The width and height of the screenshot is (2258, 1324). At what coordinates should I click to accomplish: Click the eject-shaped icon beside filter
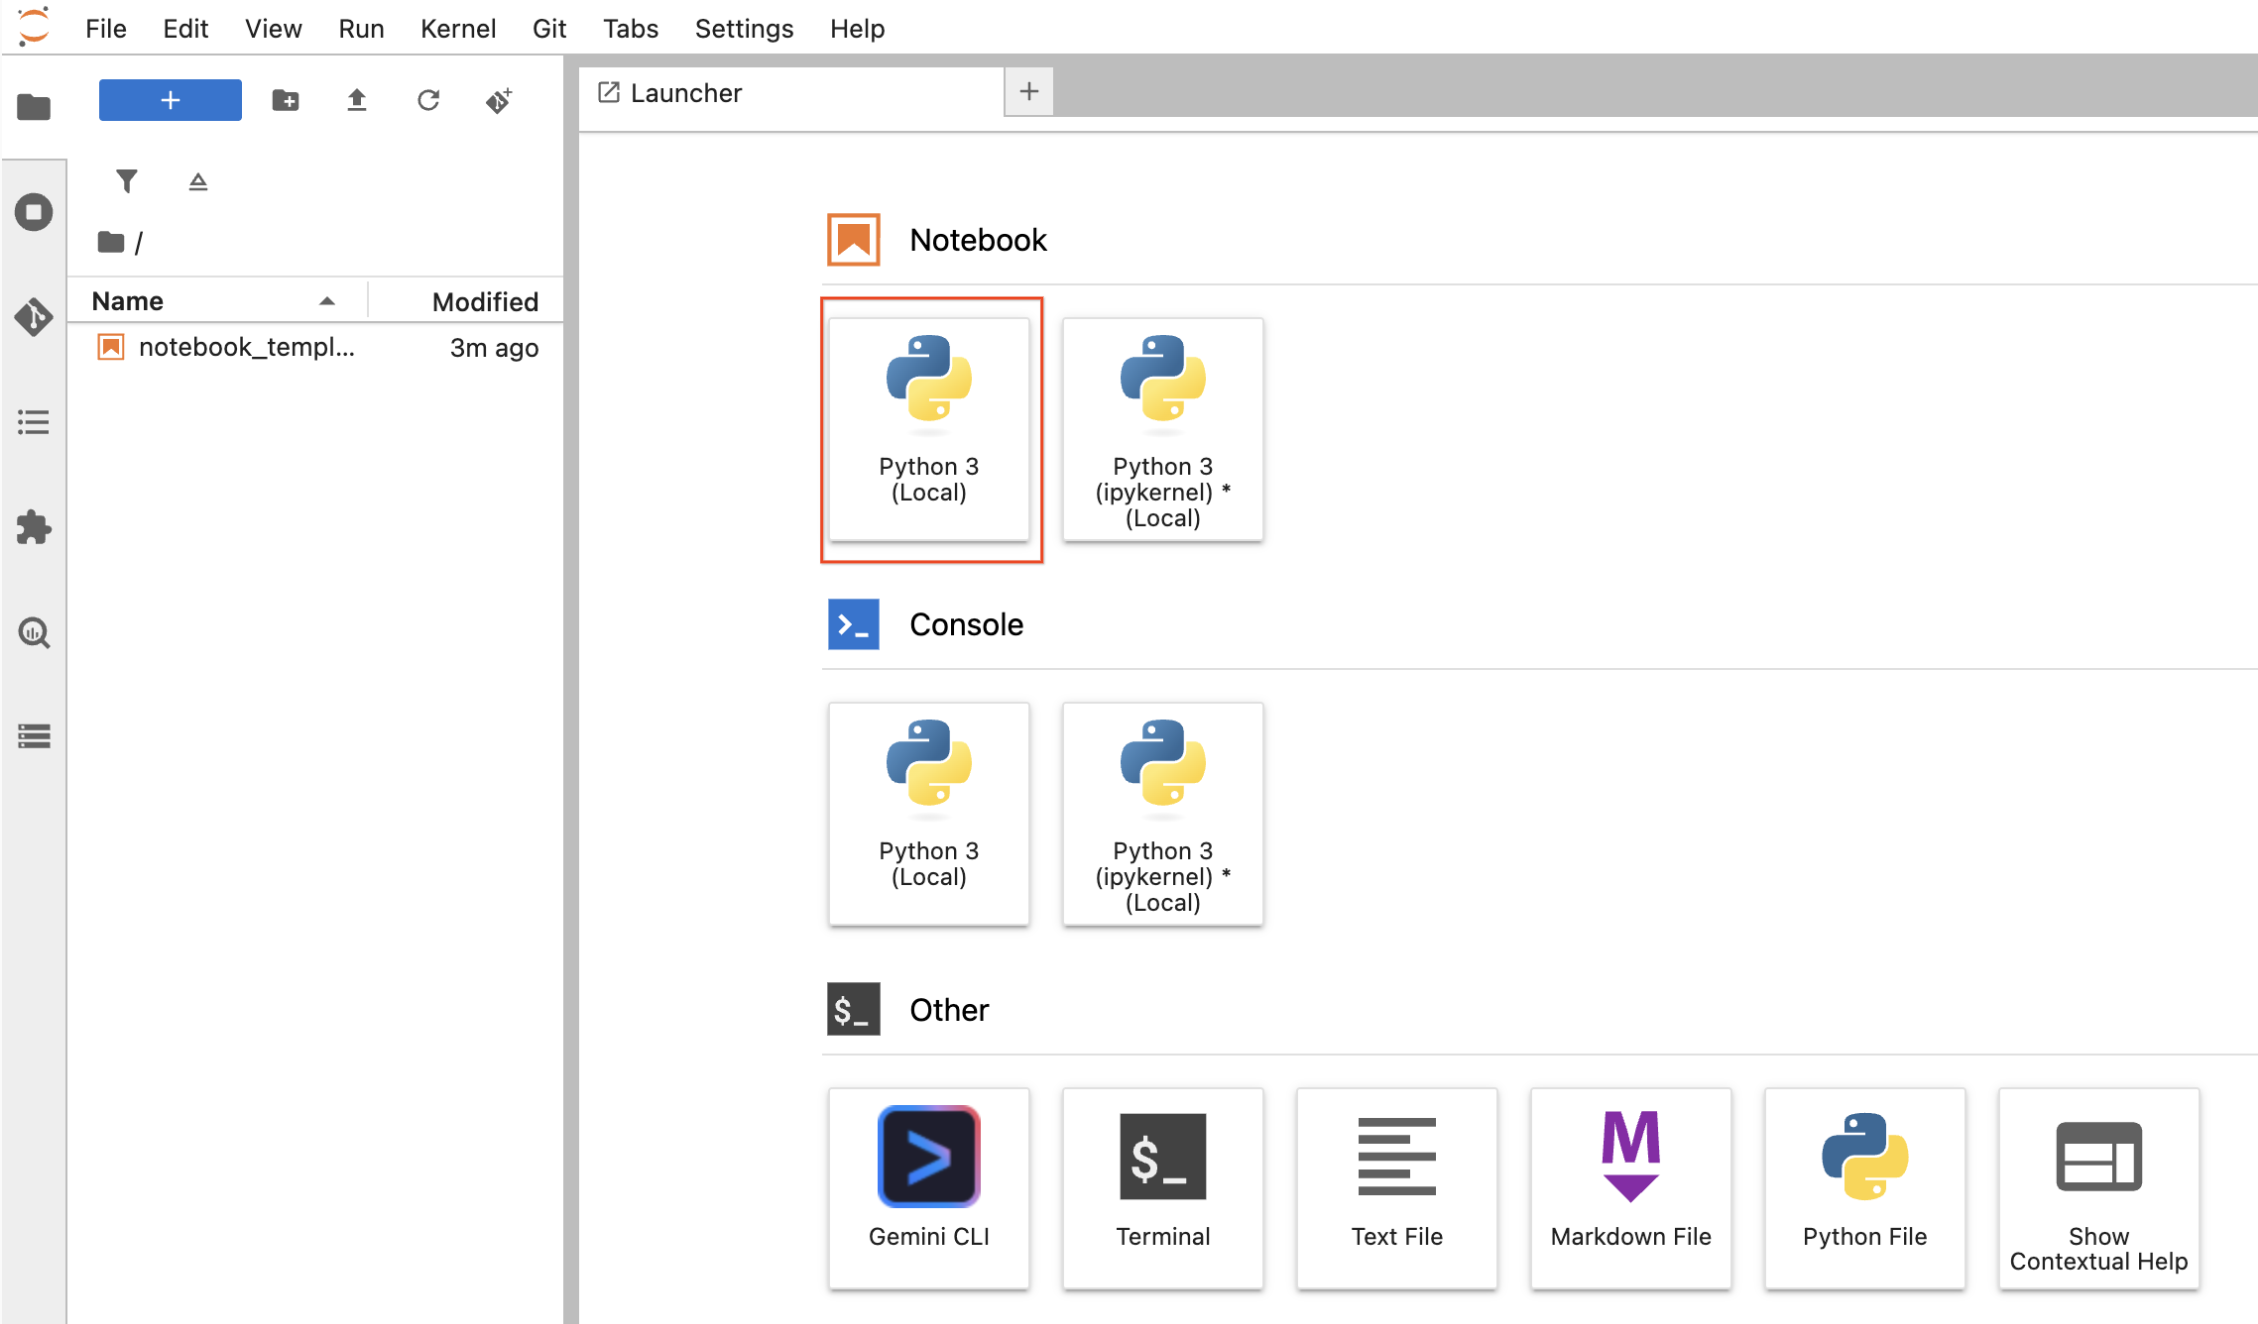pyautogui.click(x=198, y=181)
